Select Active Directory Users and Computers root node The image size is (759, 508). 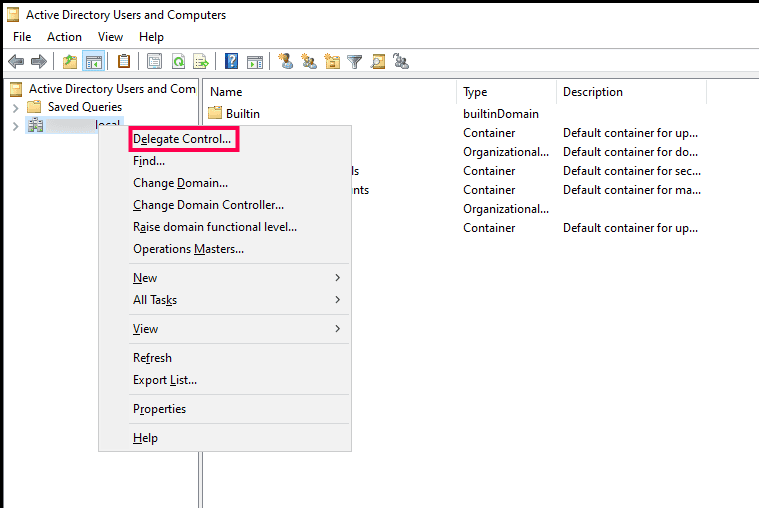click(x=112, y=89)
